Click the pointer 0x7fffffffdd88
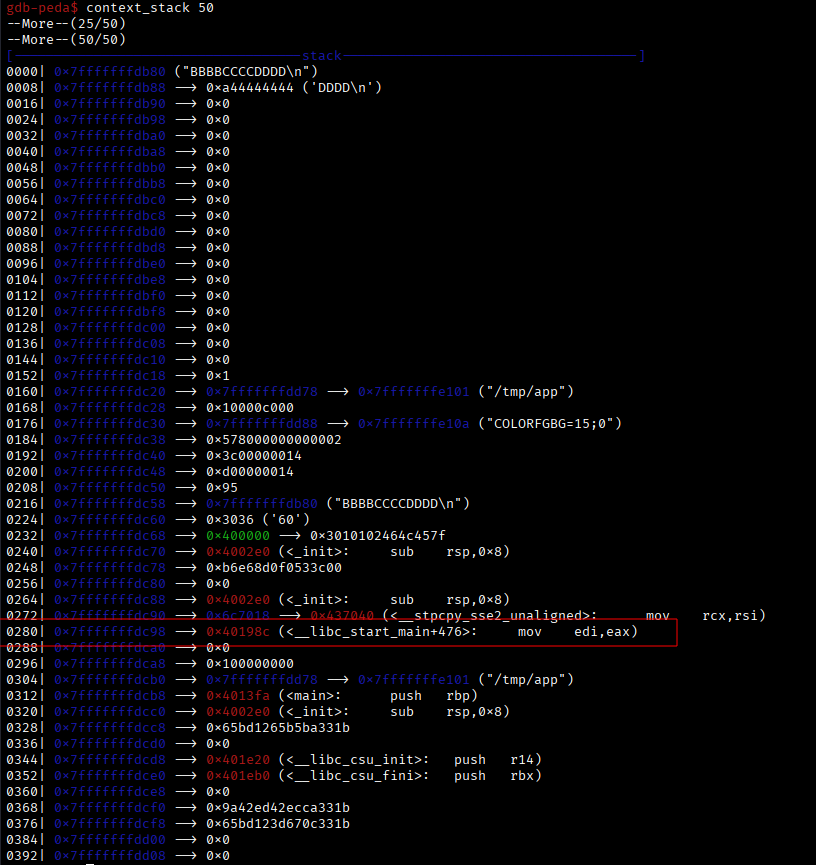The width and height of the screenshot is (816, 865). (x=262, y=424)
